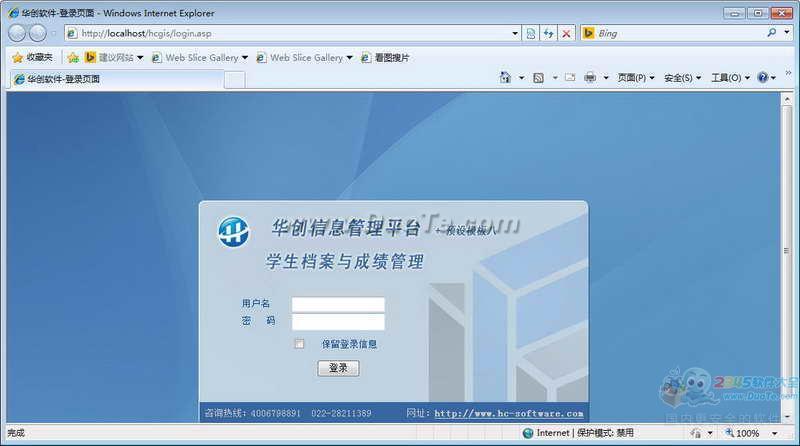This screenshot has width=800, height=446.
Task: Click the 保护模式: 禁用 status text
Action: coord(605,433)
